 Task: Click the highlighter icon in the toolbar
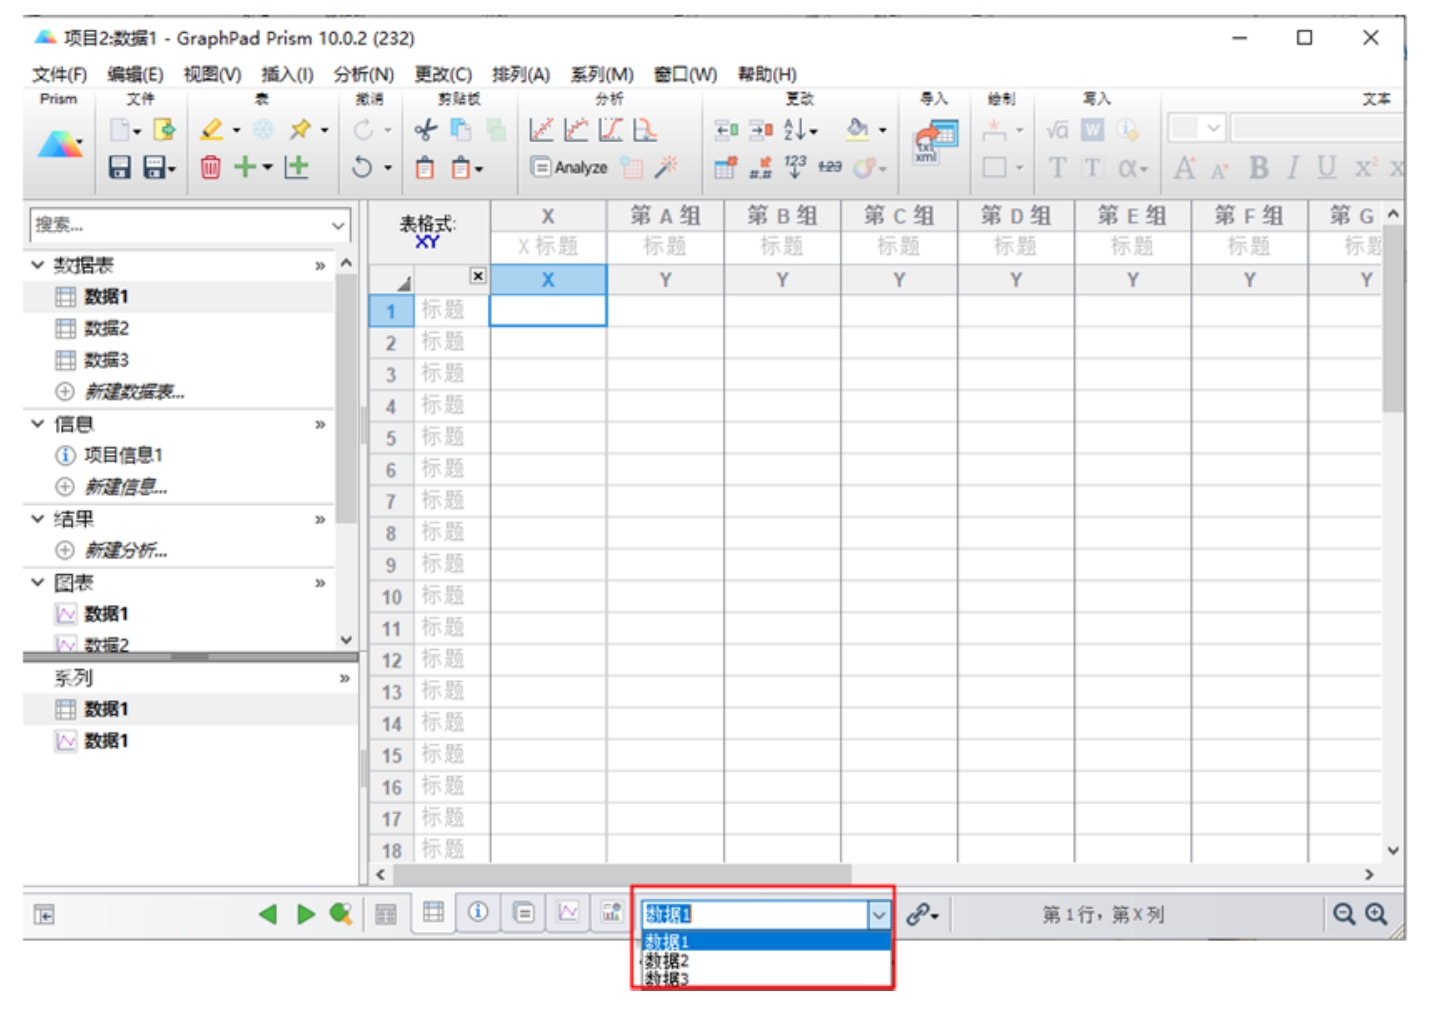(211, 130)
